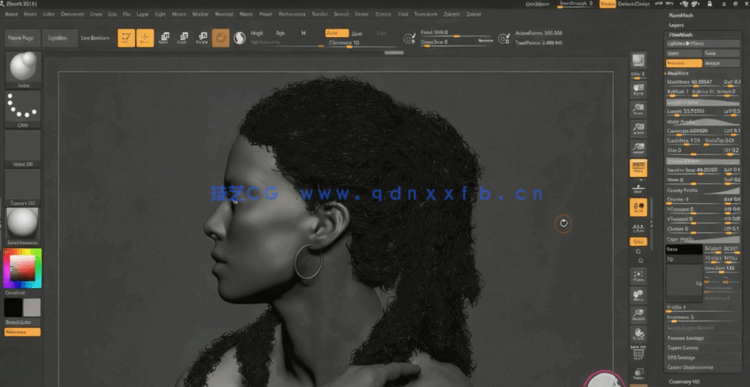Click the FiberMesh Accept button
Screen dimensions: 750x387
[722, 63]
